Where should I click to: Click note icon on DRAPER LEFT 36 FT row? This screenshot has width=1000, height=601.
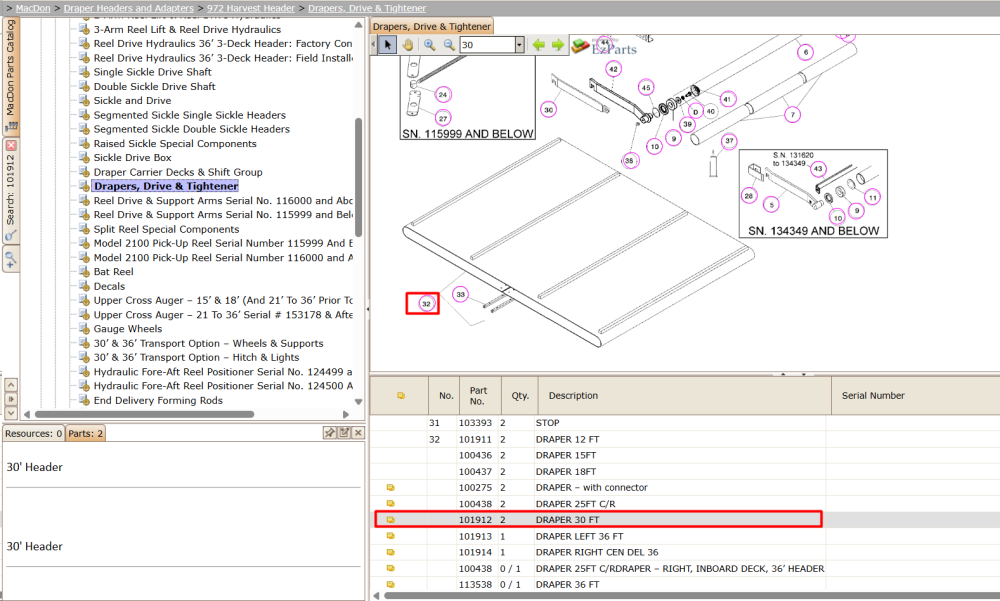(x=390, y=536)
